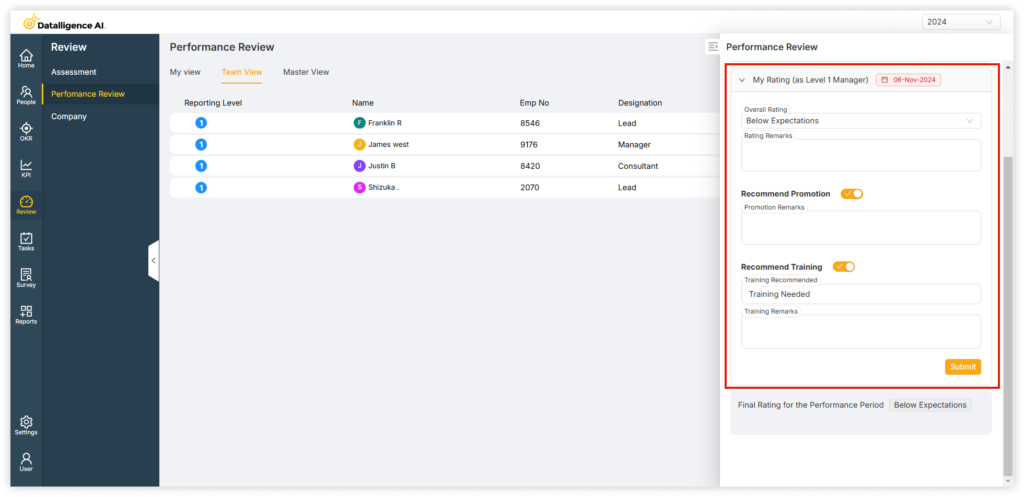Toggle the Recommend Training switch

[x=844, y=266]
